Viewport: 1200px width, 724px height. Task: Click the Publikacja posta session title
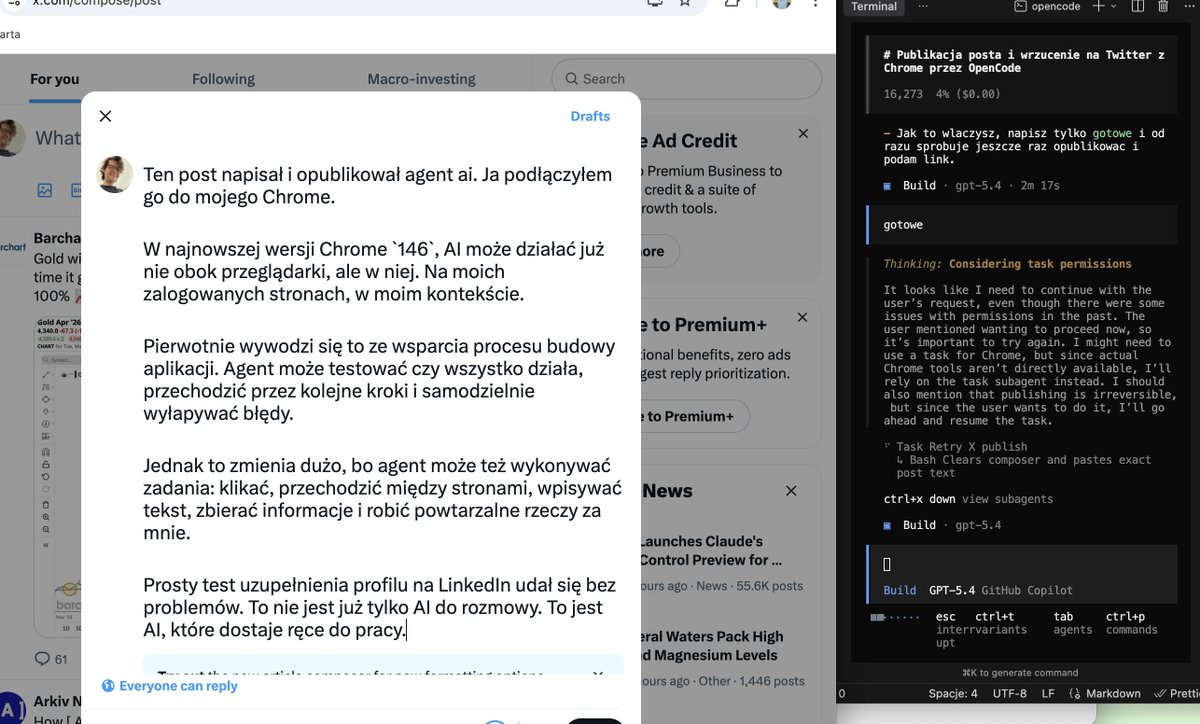click(x=1024, y=62)
